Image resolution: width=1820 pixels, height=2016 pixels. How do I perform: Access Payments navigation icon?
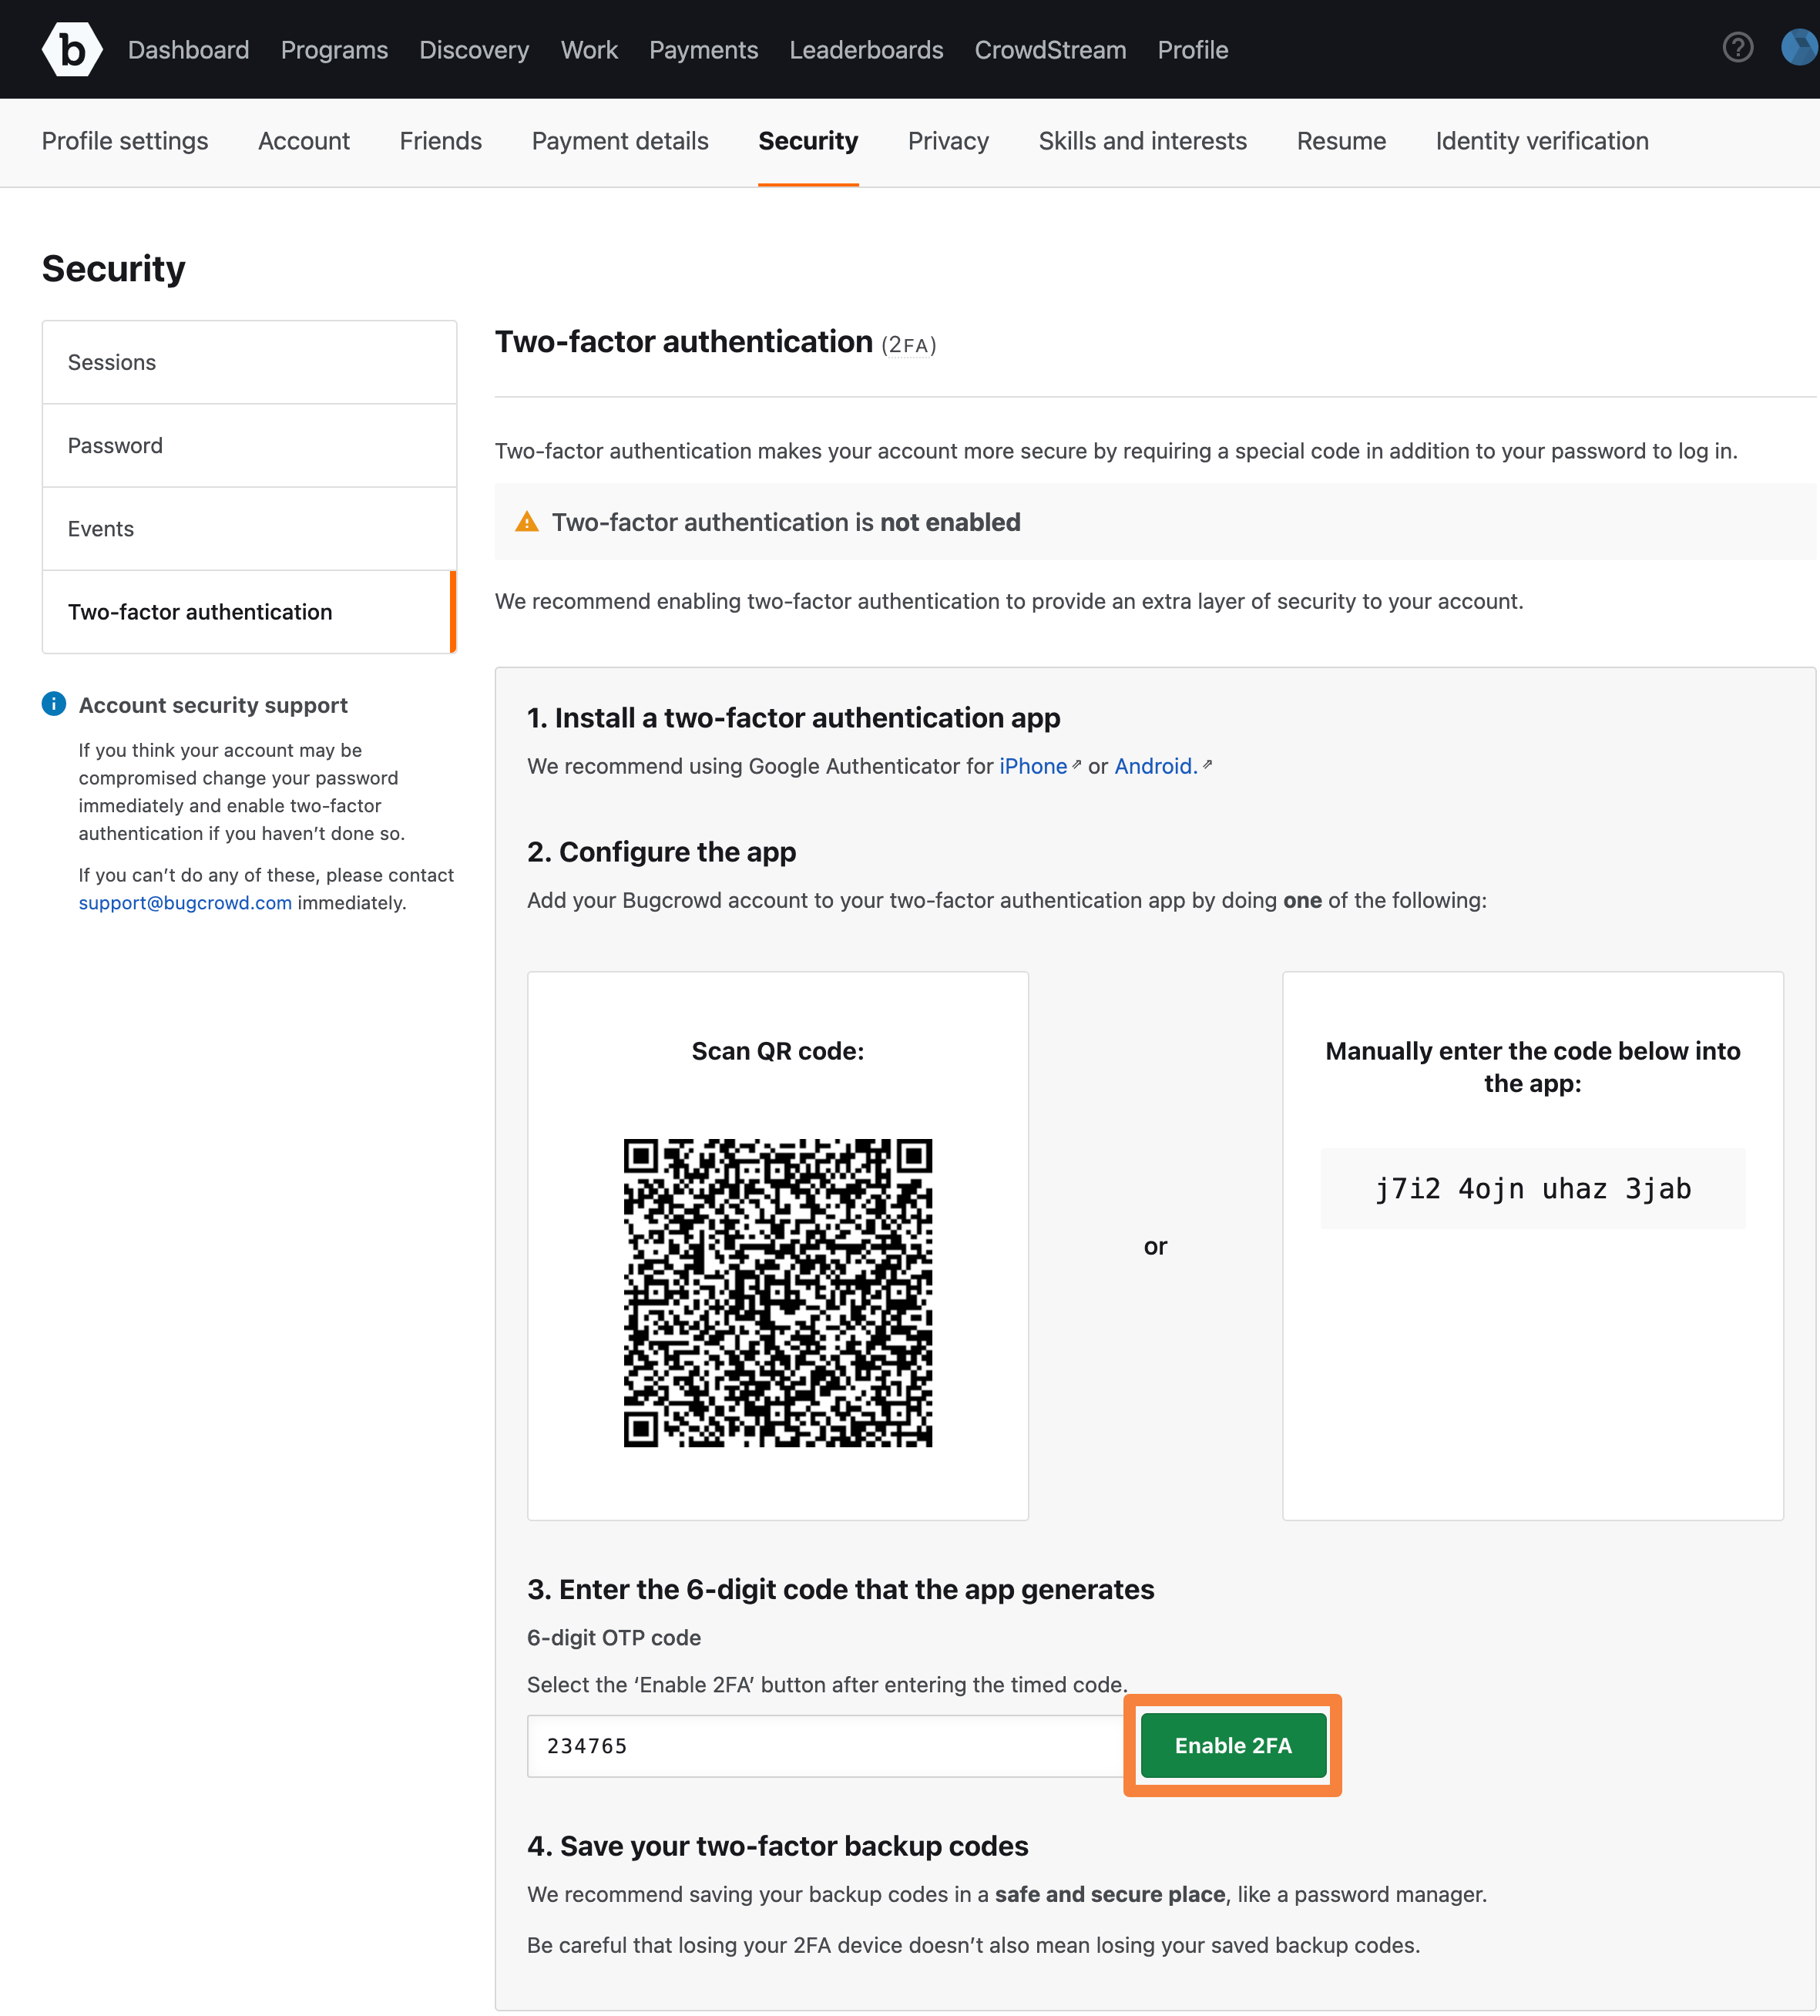pos(702,49)
